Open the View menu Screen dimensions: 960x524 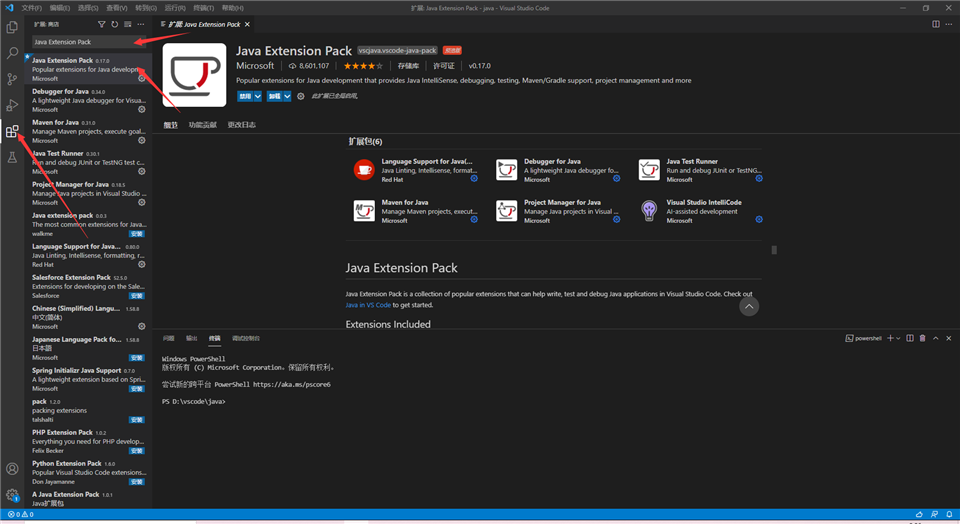click(116, 8)
